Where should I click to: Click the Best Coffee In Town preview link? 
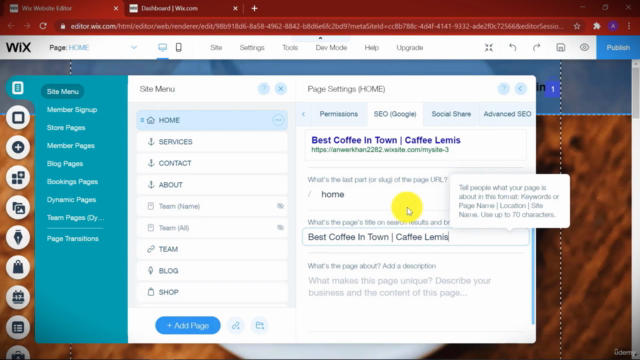(386, 140)
